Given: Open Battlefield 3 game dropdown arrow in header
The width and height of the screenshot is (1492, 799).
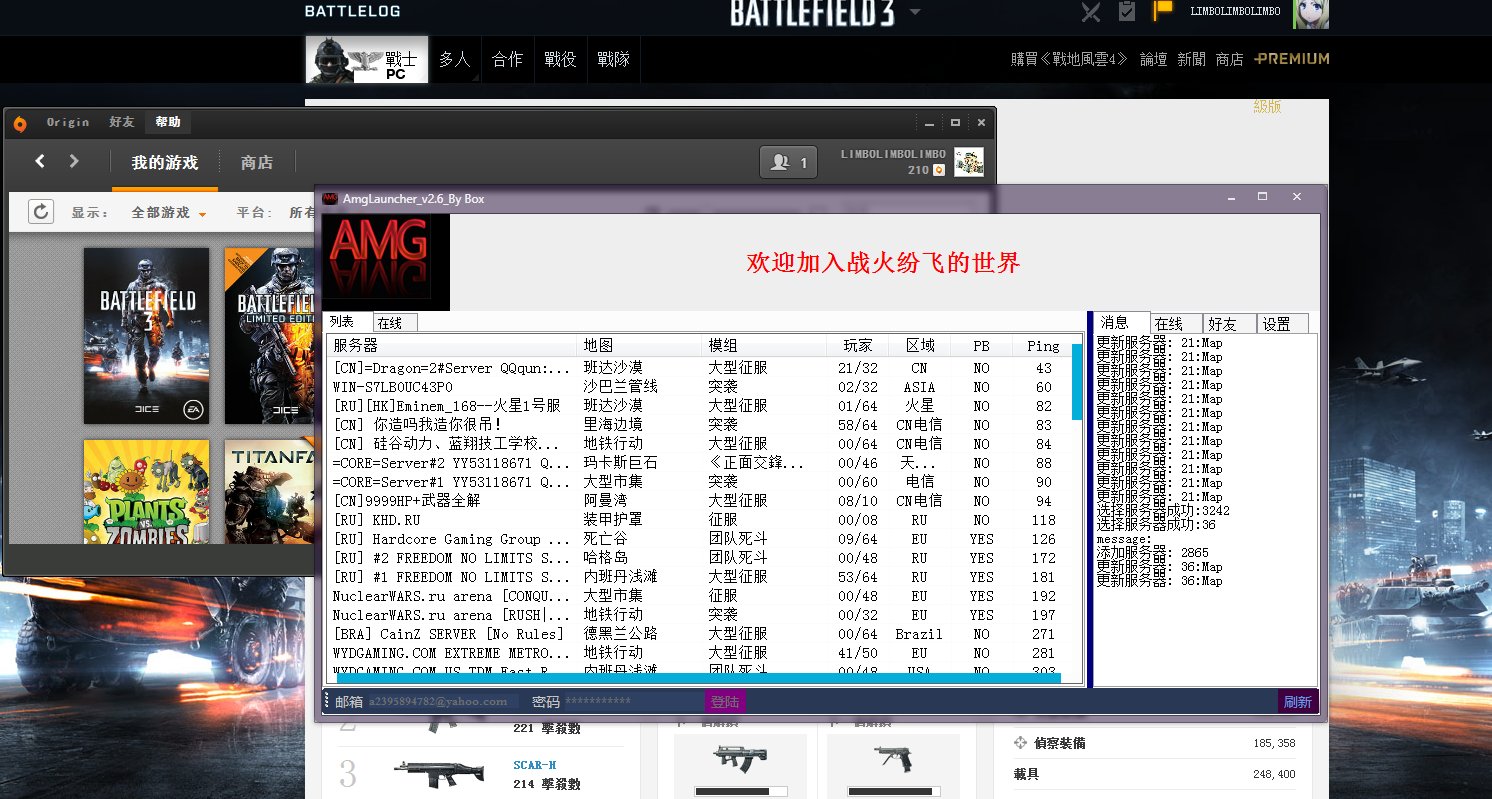Looking at the screenshot, I should [914, 12].
